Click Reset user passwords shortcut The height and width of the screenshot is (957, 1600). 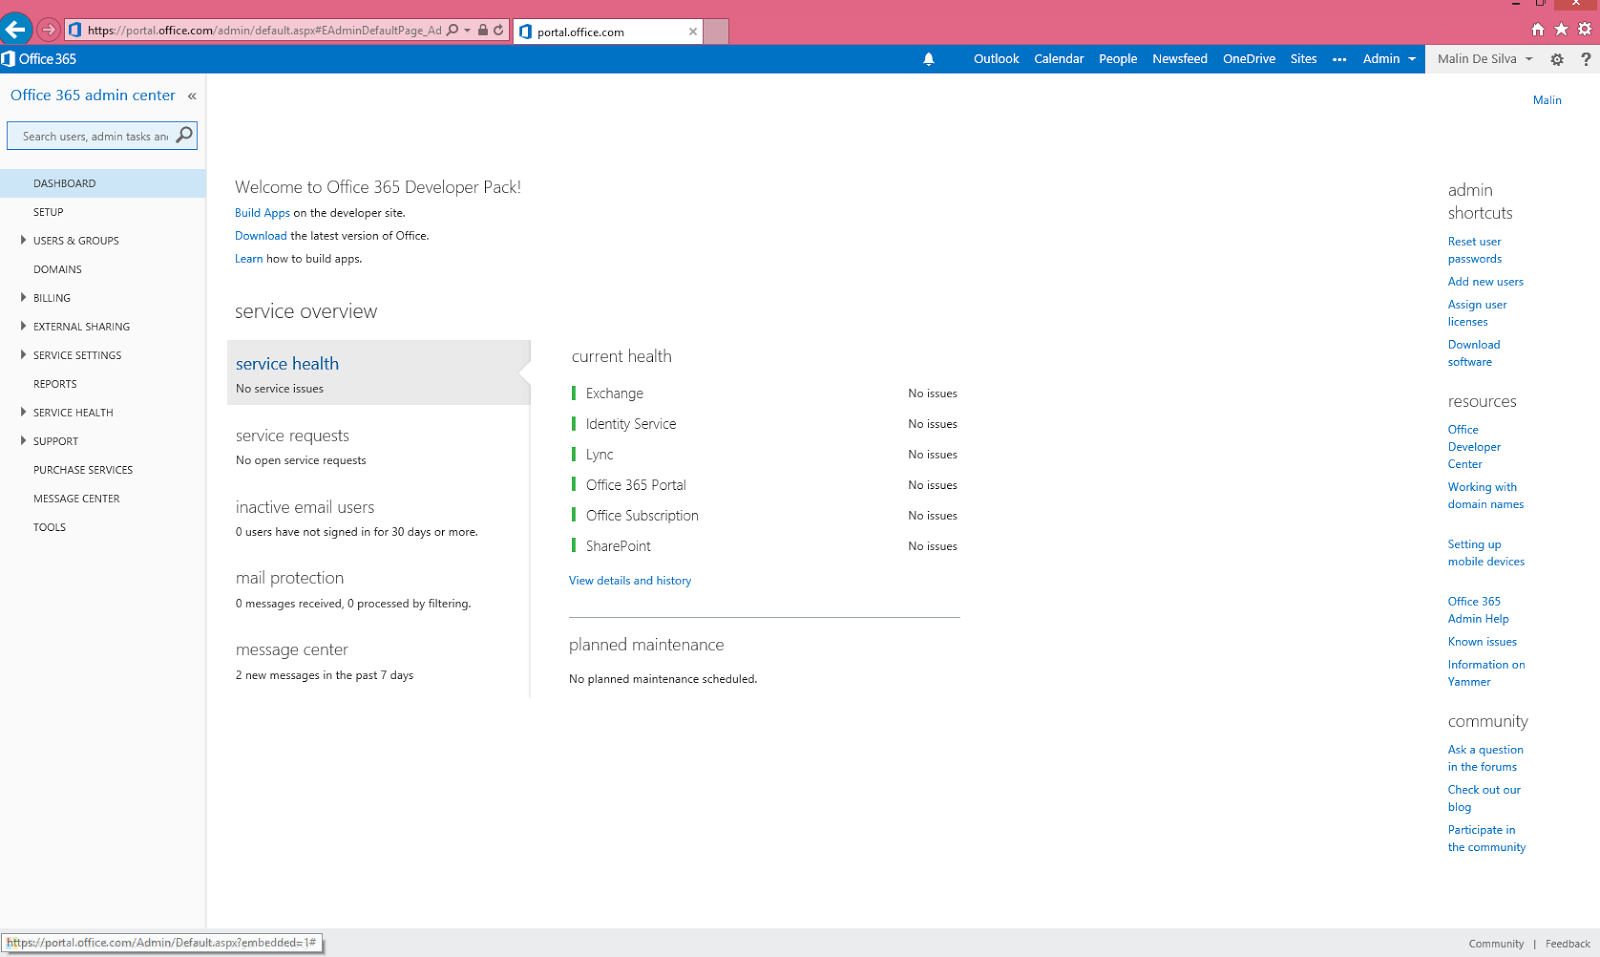coord(1475,250)
